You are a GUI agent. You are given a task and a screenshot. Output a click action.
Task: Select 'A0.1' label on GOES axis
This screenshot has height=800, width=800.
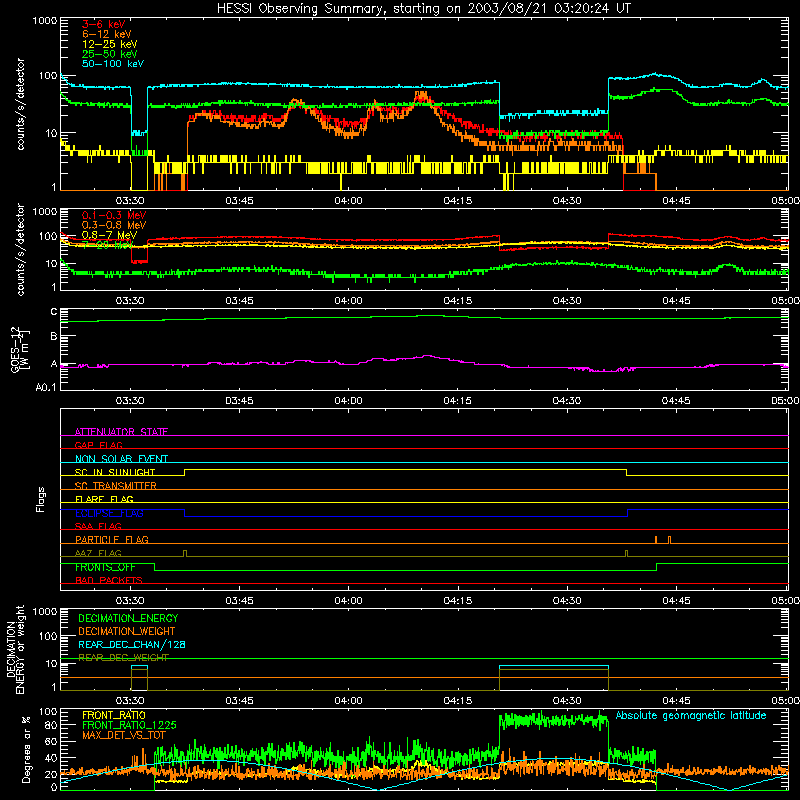click(46, 387)
